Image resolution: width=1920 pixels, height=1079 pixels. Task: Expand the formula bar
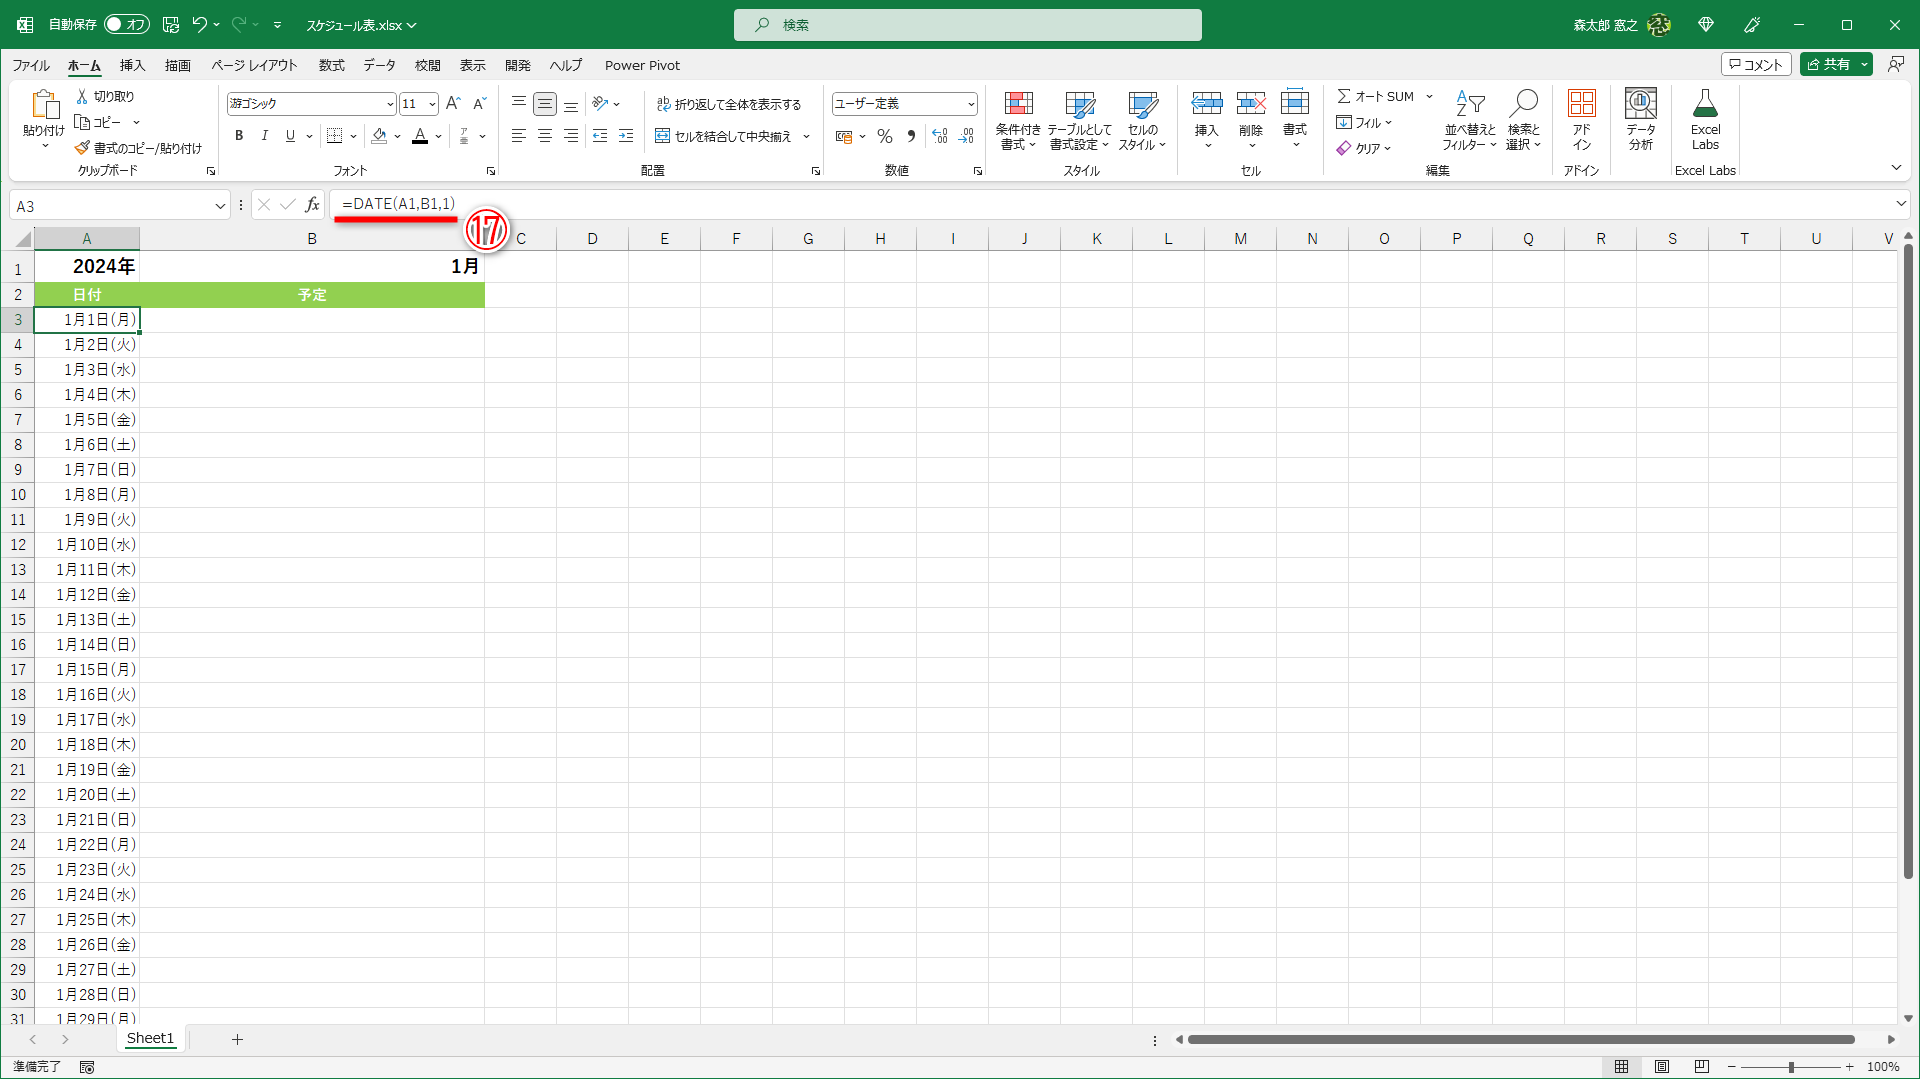click(x=1901, y=204)
